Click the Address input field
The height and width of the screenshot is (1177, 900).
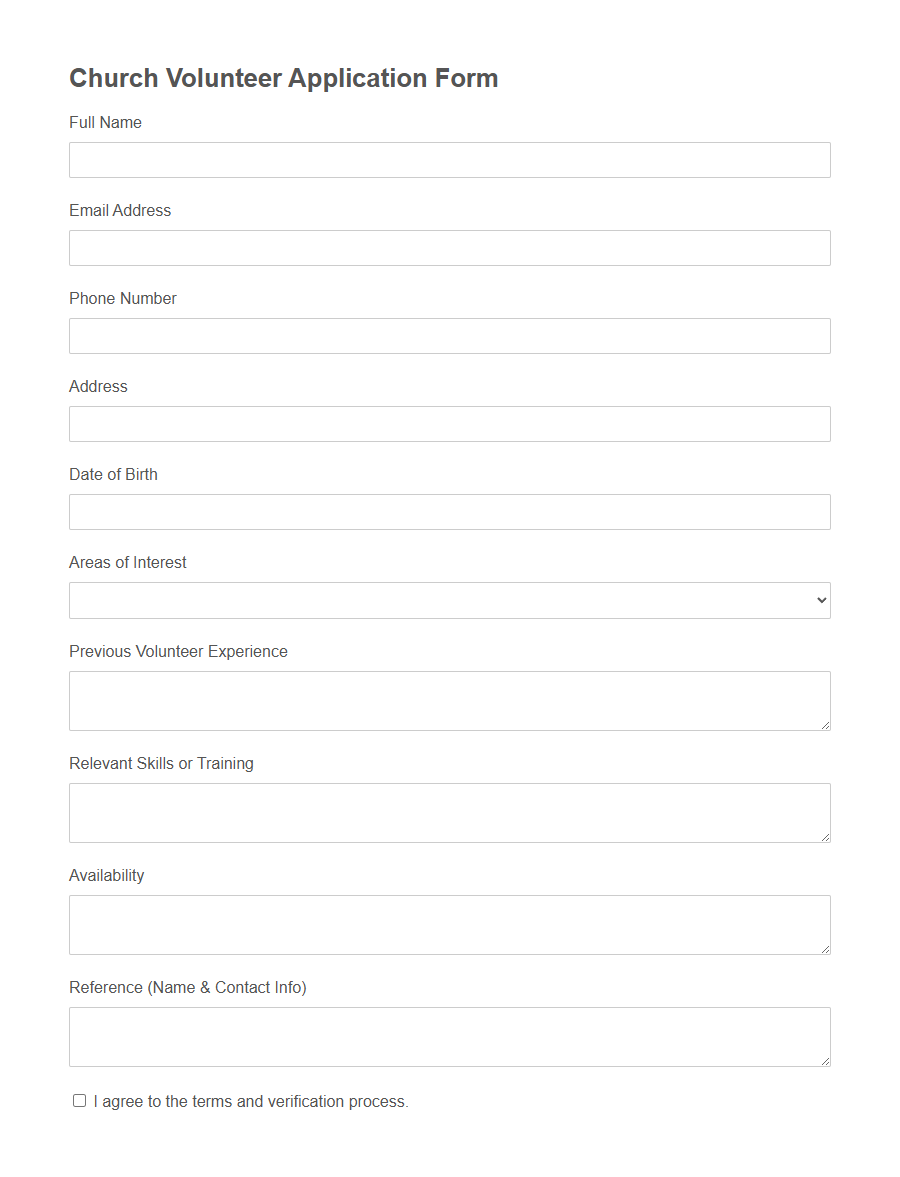(449, 423)
